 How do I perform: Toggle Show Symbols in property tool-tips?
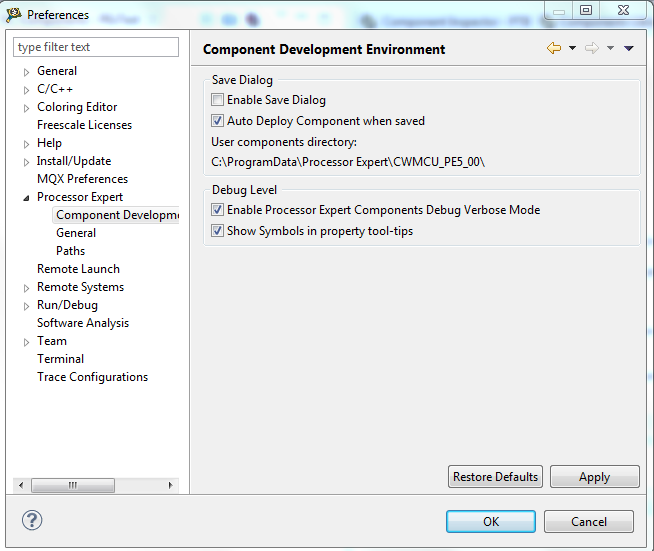[x=217, y=231]
